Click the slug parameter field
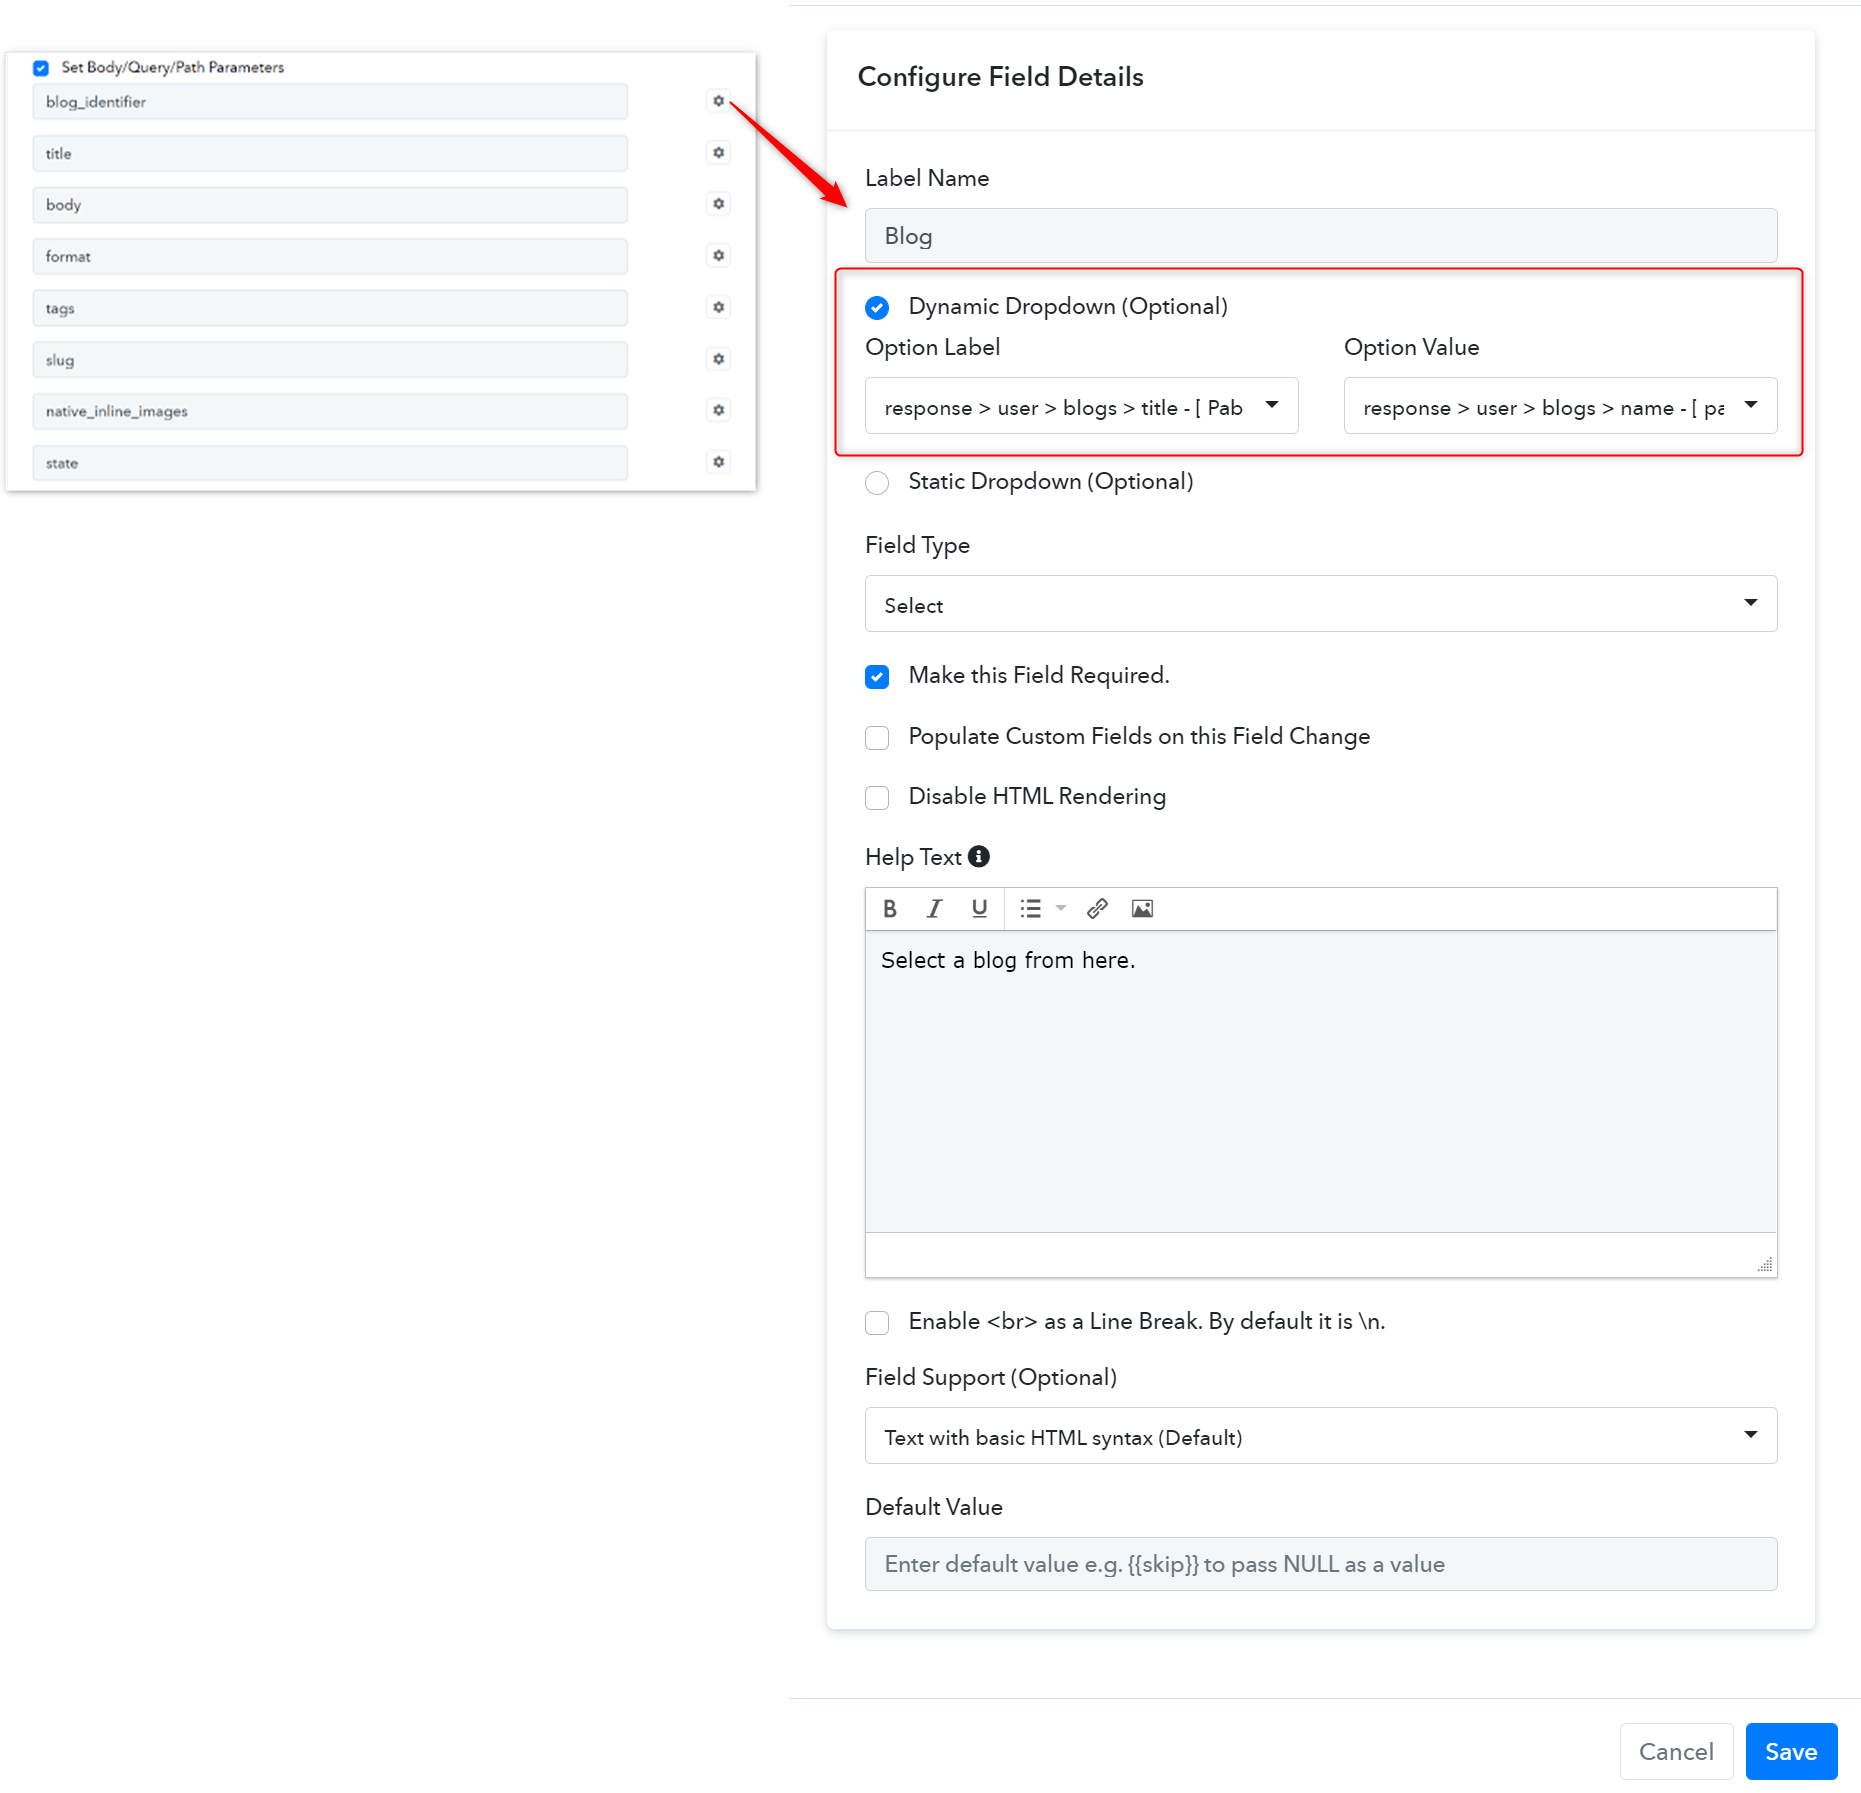Image resolution: width=1861 pixels, height=1793 pixels. [330, 360]
